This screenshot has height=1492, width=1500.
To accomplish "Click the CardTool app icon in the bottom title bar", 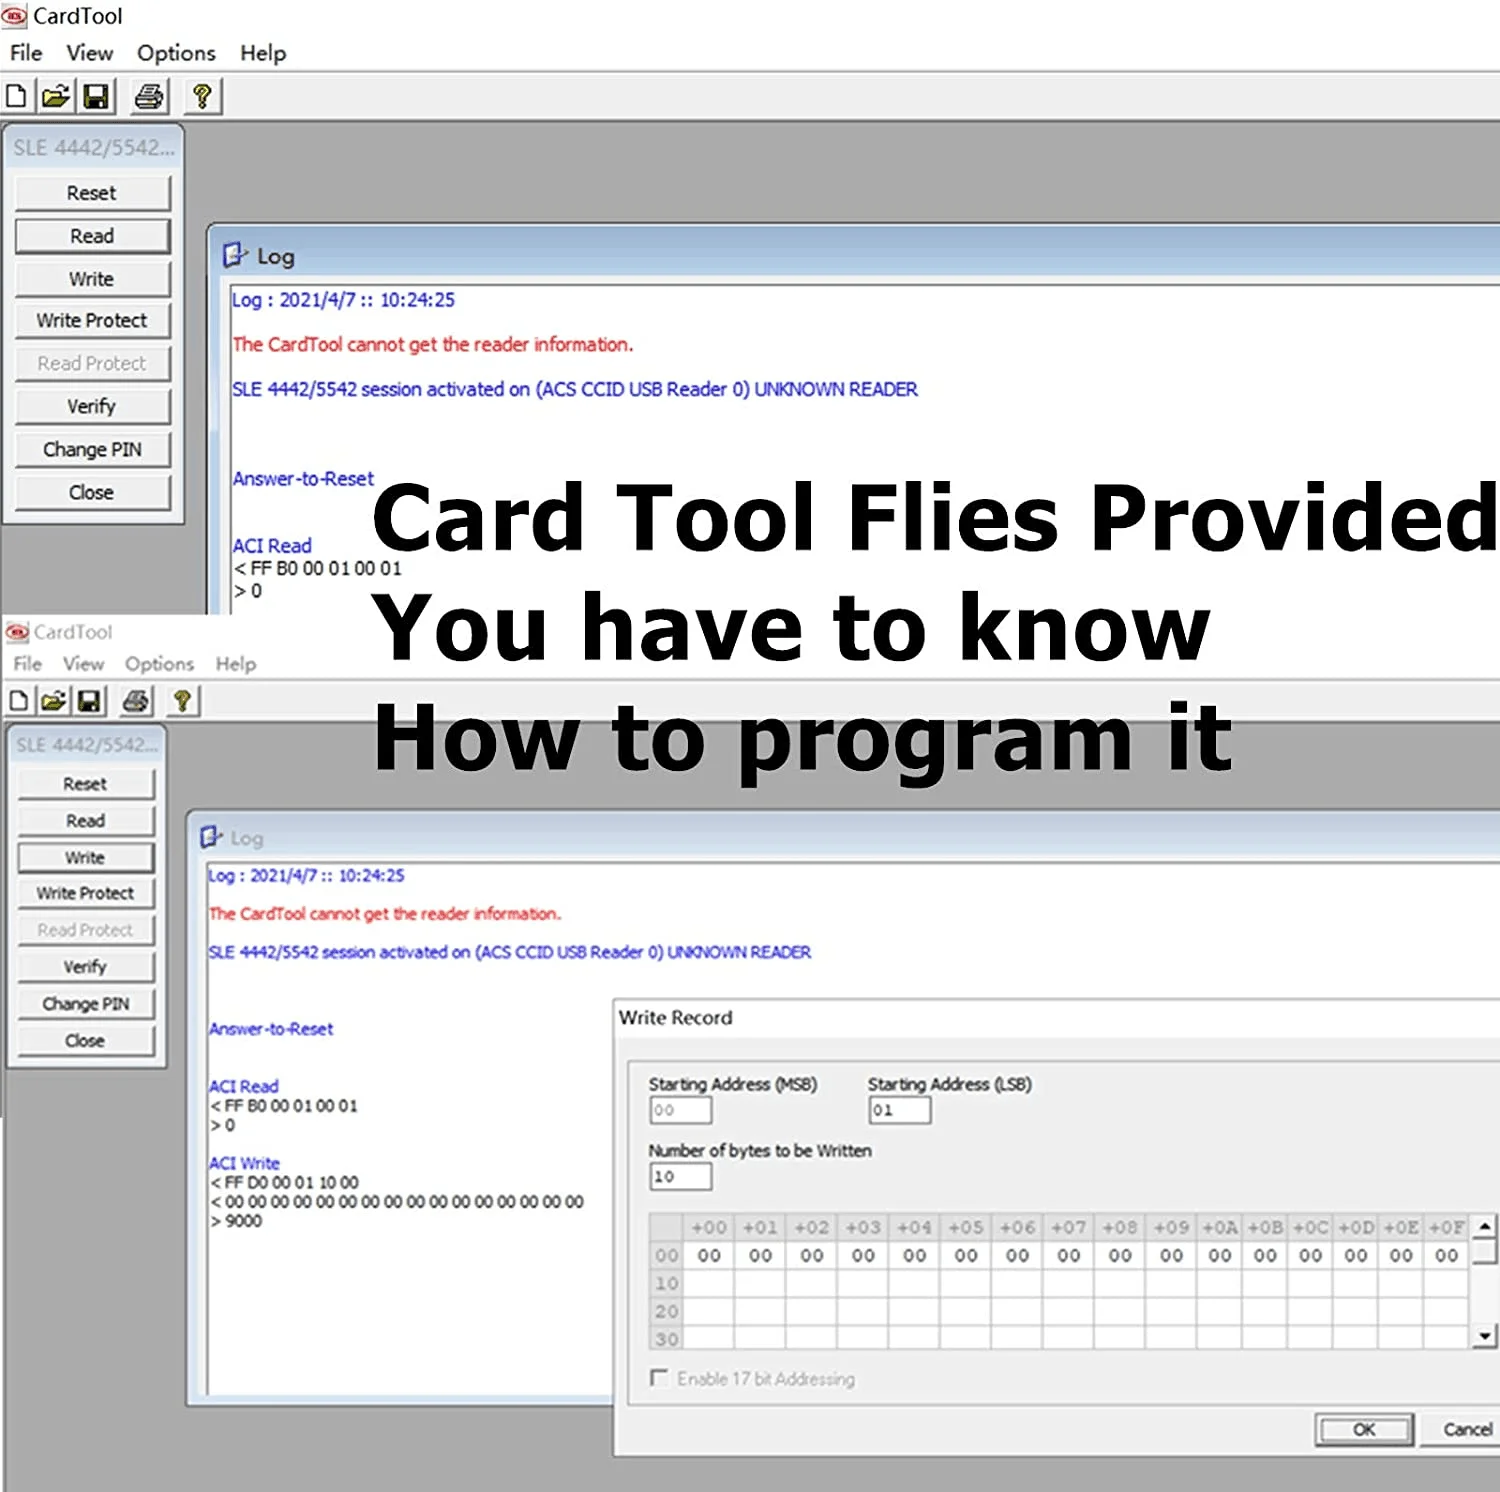I will [x=17, y=632].
